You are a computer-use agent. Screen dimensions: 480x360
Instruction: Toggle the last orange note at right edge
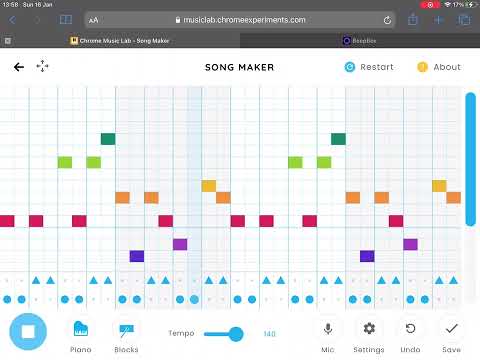454,198
